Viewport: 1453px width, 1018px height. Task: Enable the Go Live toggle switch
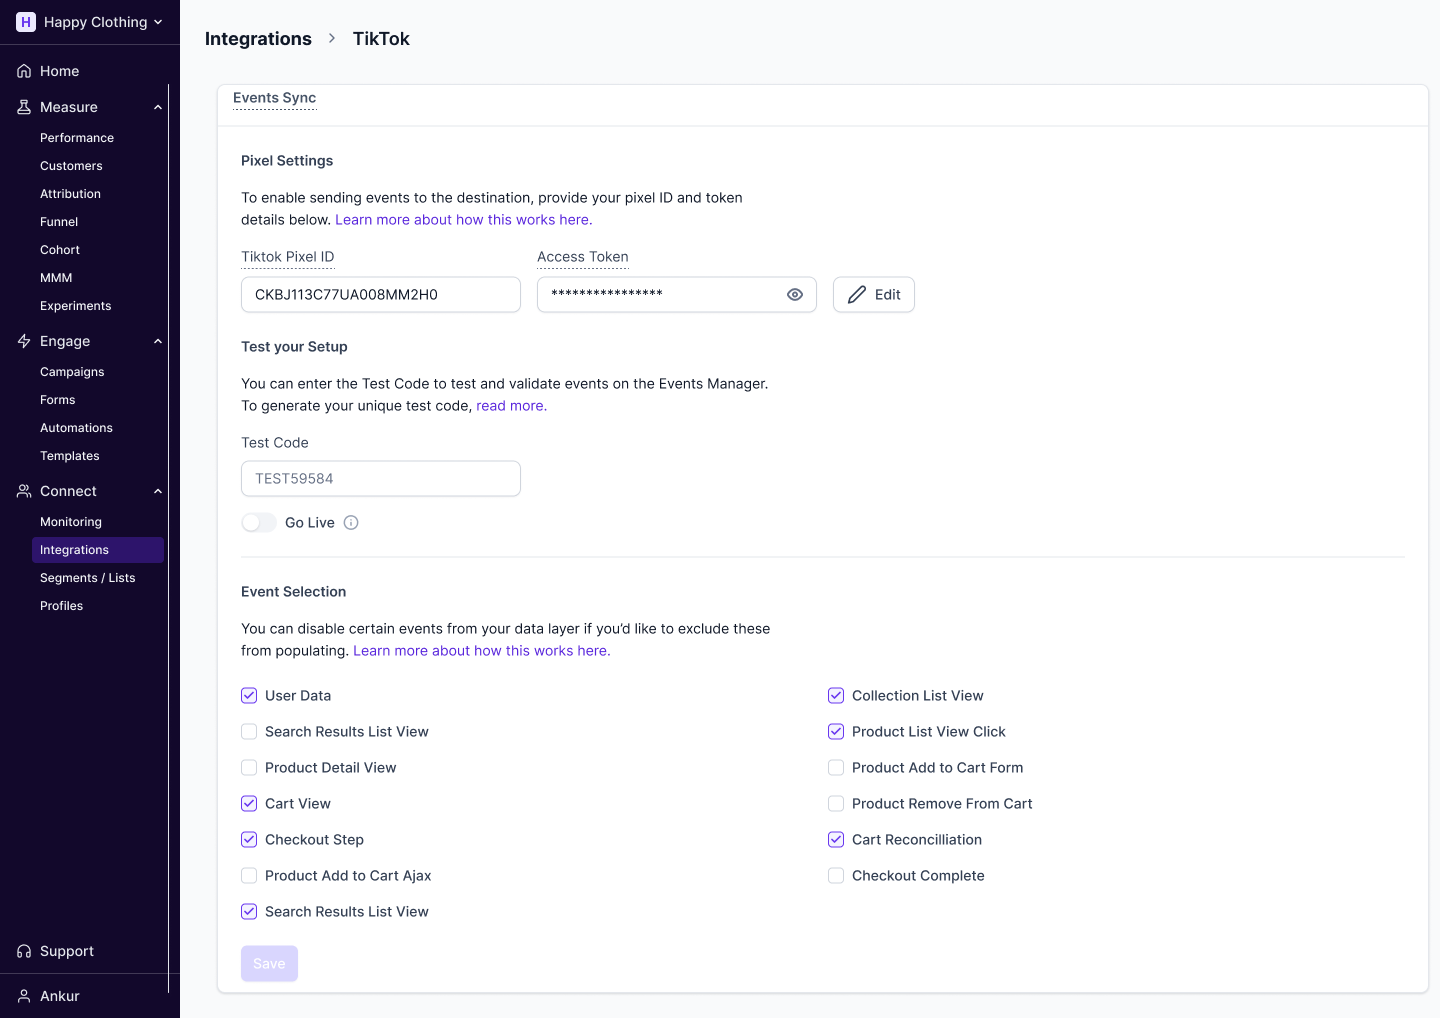tap(259, 523)
